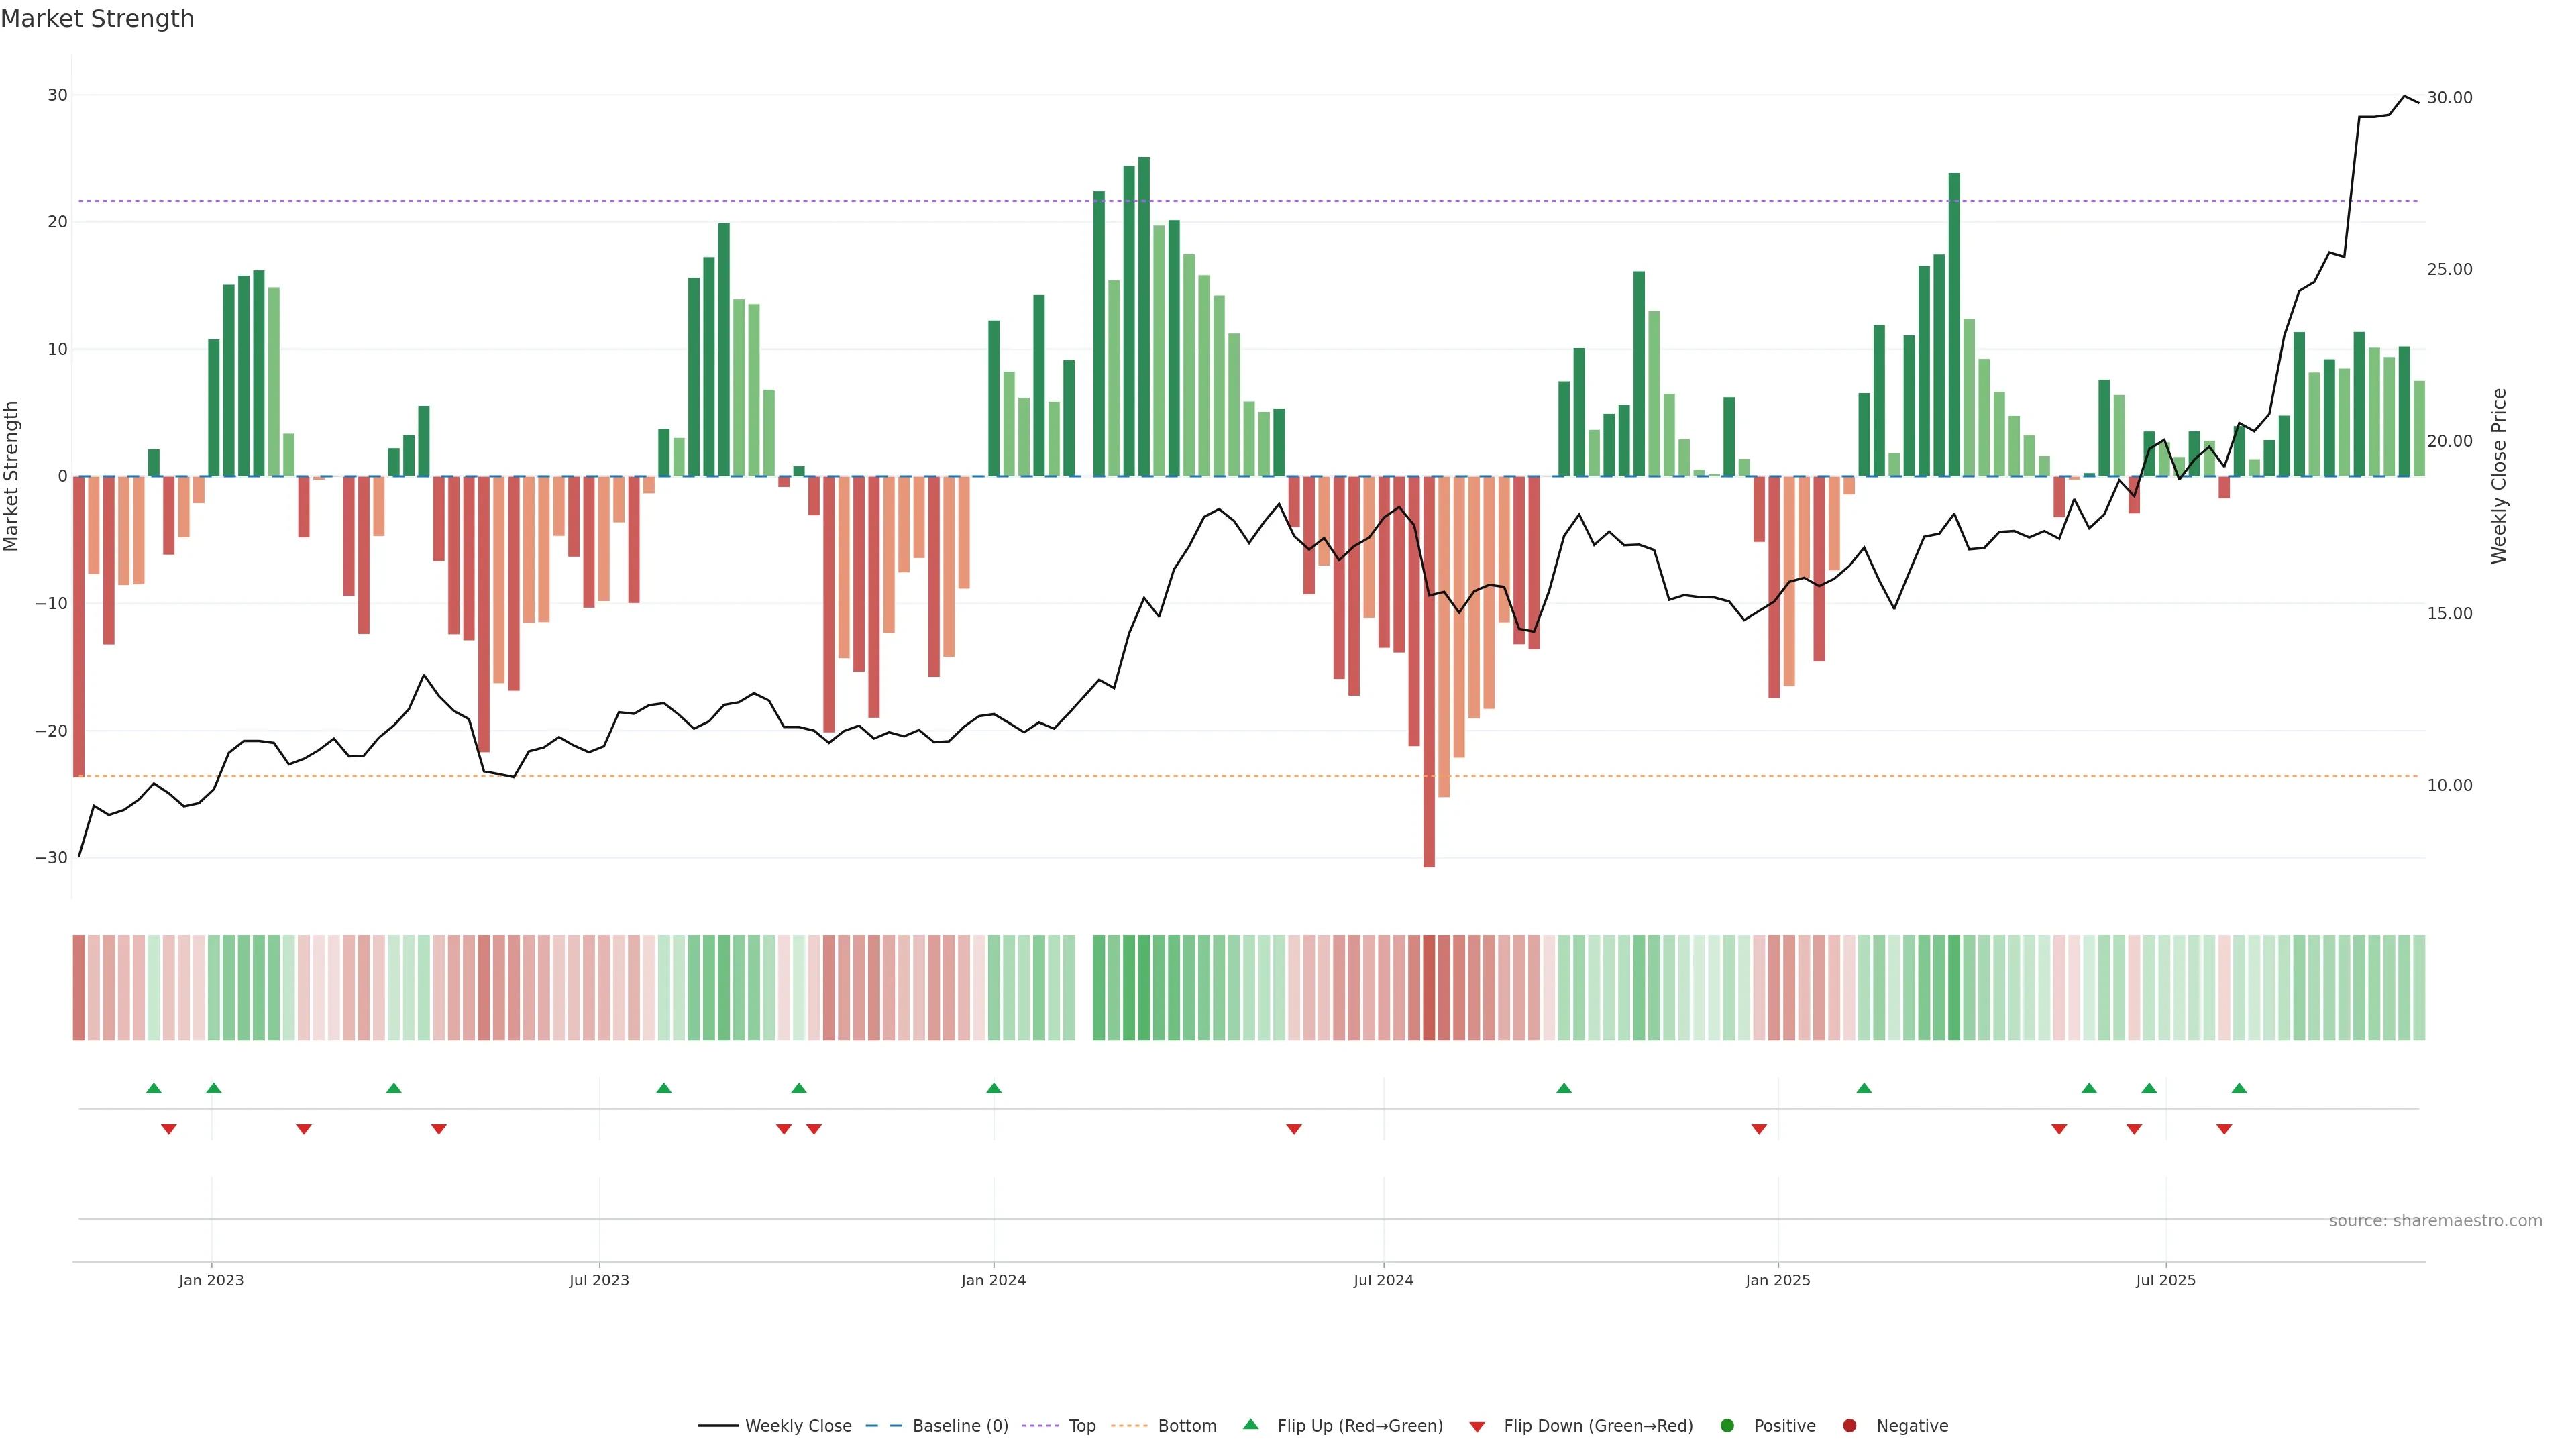2576x1449 pixels.
Task: Click the Market Strength chart title
Action: 97,19
